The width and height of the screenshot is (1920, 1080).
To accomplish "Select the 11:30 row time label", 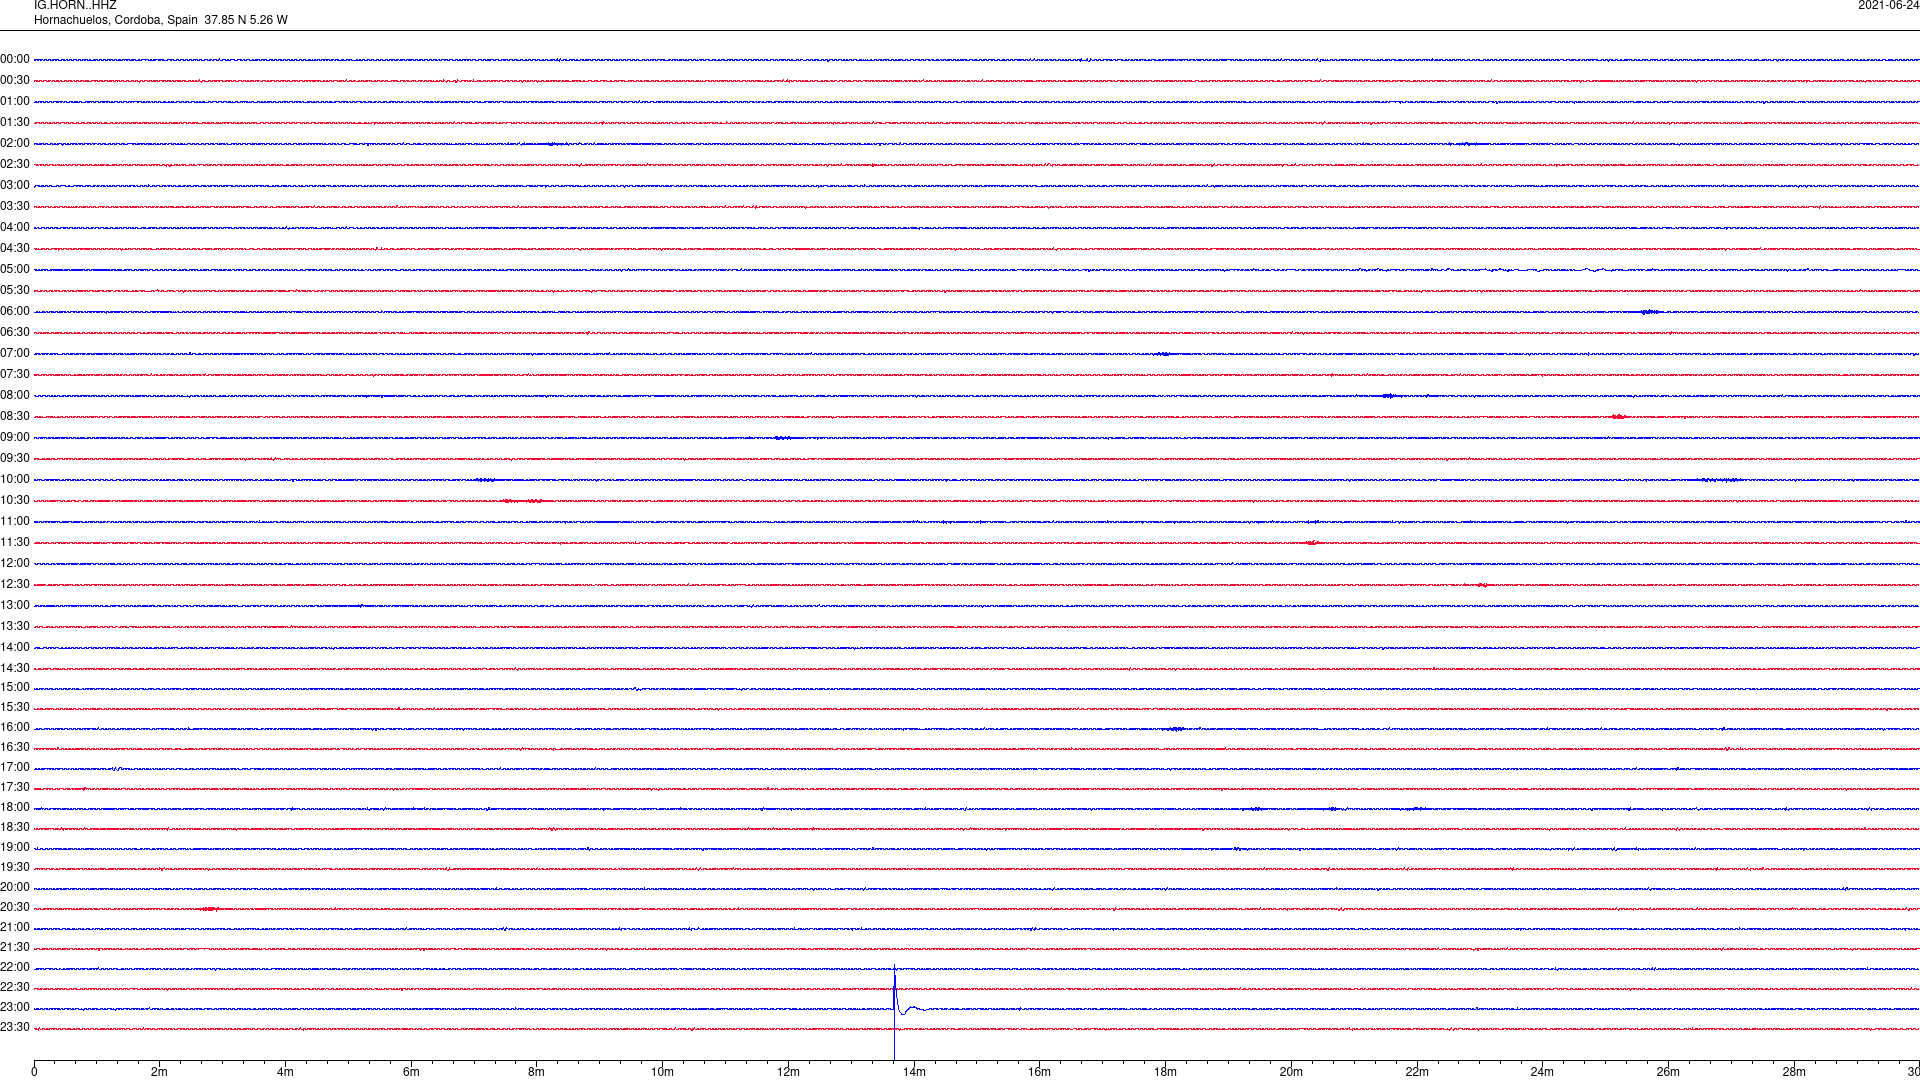I will tap(15, 542).
